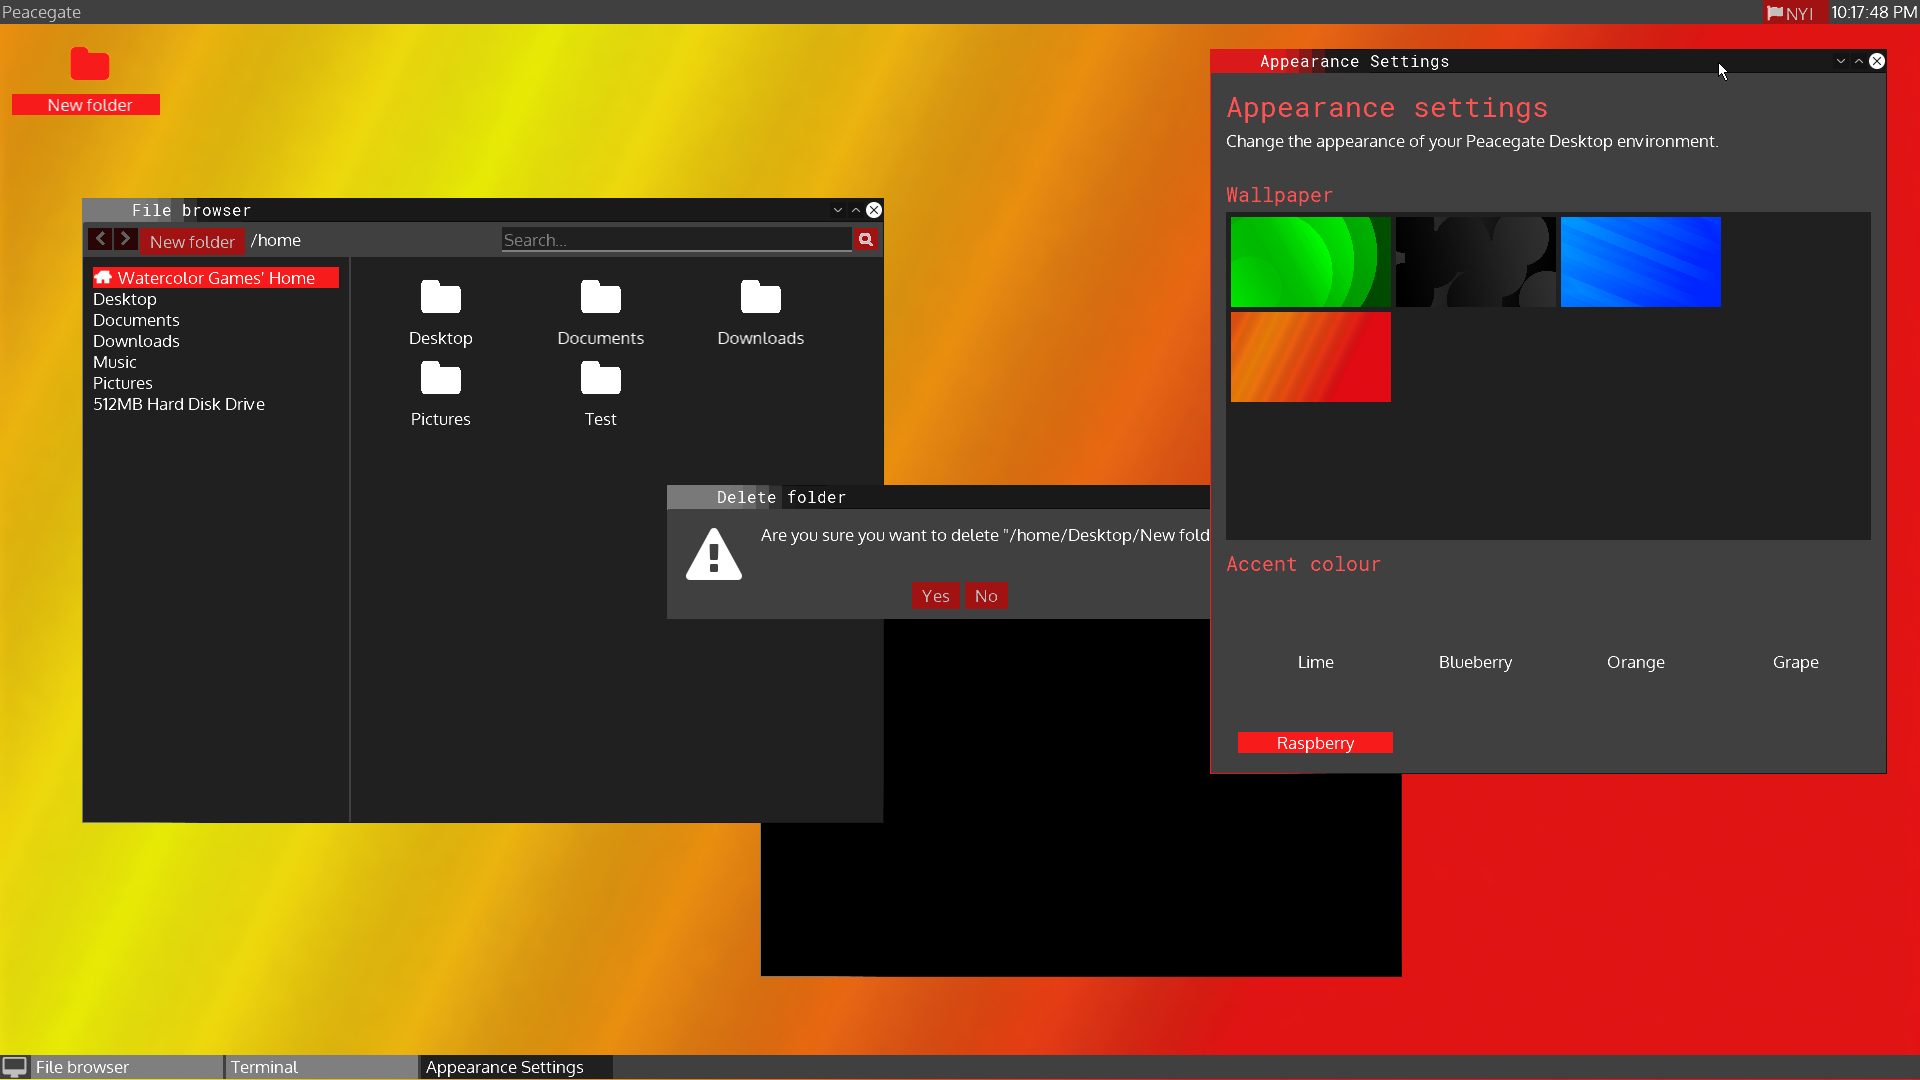
Task: Go back in File browser
Action: (100, 239)
